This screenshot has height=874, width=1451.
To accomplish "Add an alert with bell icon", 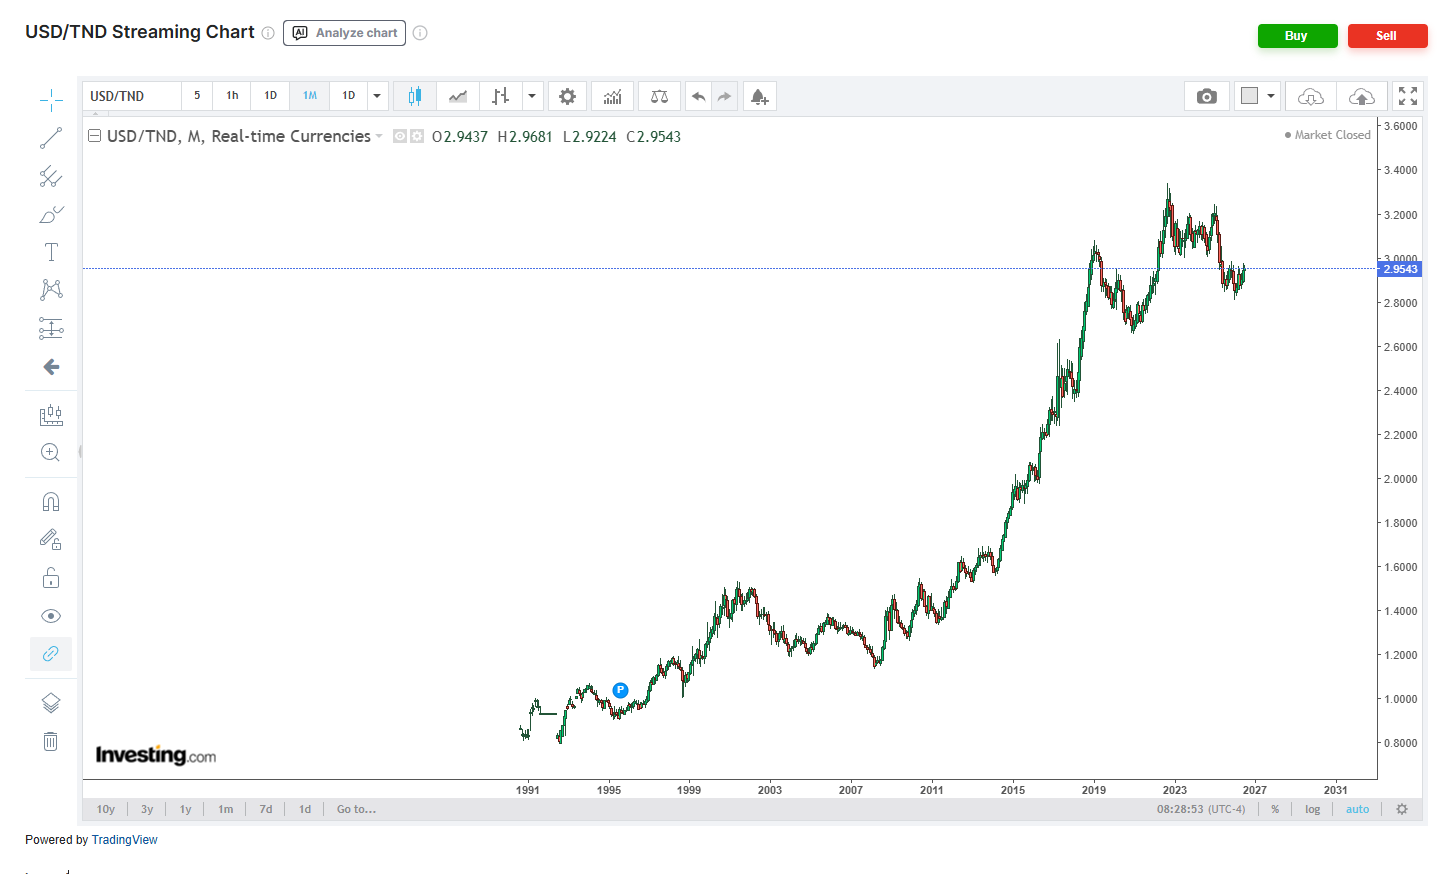I will point(759,96).
